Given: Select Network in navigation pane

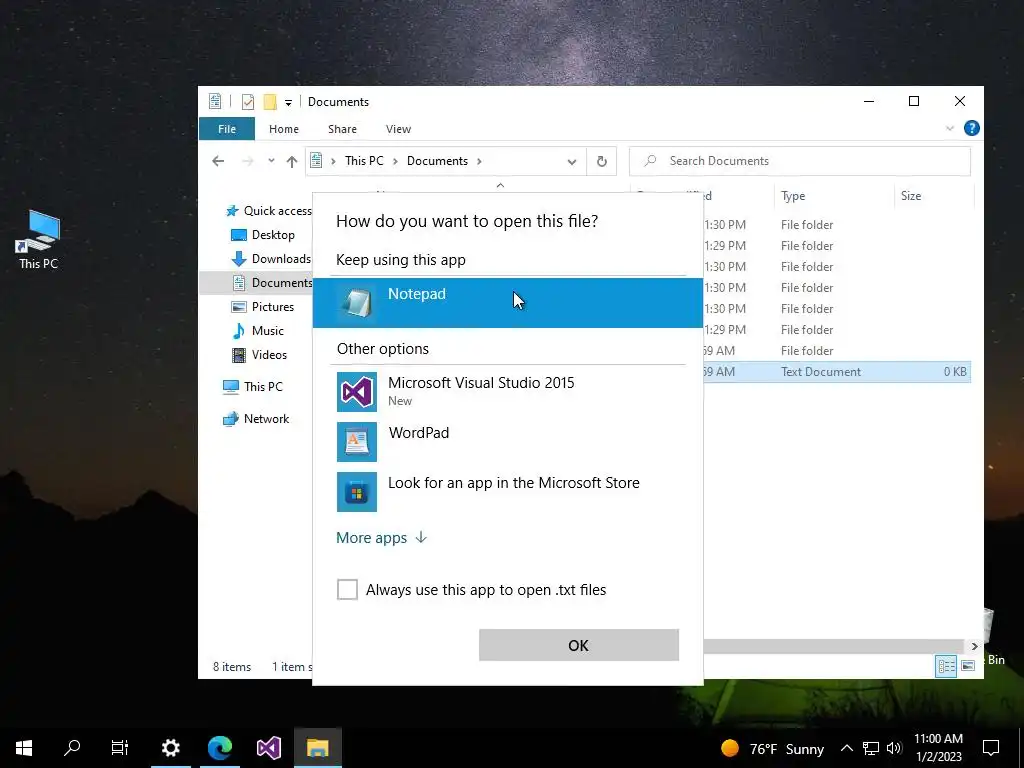Looking at the screenshot, I should click(256, 419).
